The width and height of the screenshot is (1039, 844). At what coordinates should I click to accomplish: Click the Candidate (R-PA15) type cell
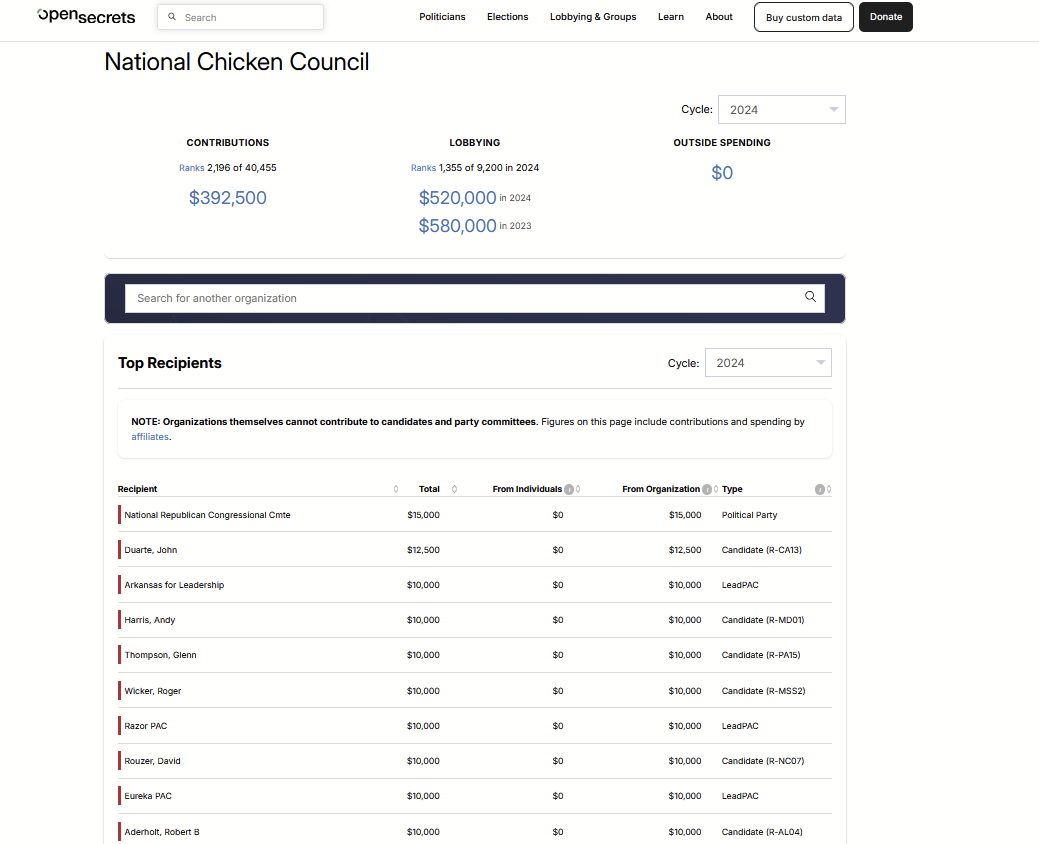[761, 655]
